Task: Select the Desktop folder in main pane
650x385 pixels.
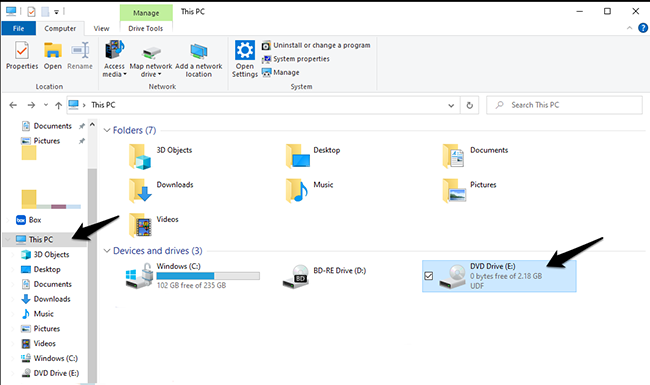Action: pyautogui.click(x=313, y=156)
